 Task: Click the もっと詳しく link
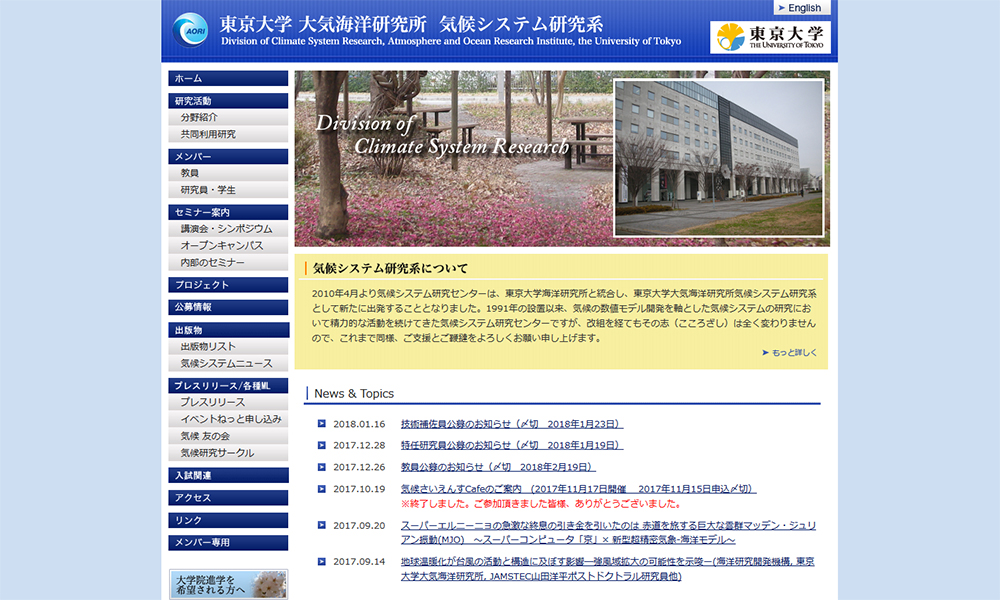[x=790, y=352]
